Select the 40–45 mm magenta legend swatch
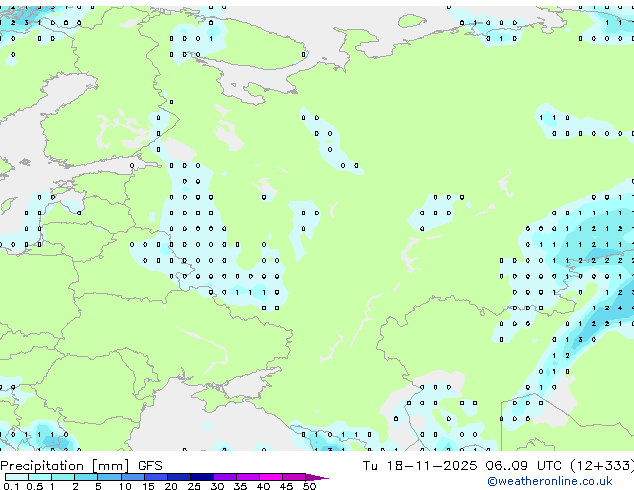 click(271, 477)
